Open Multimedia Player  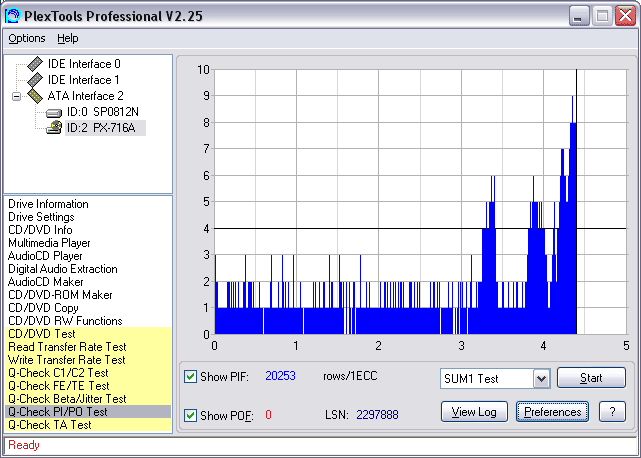pos(49,243)
